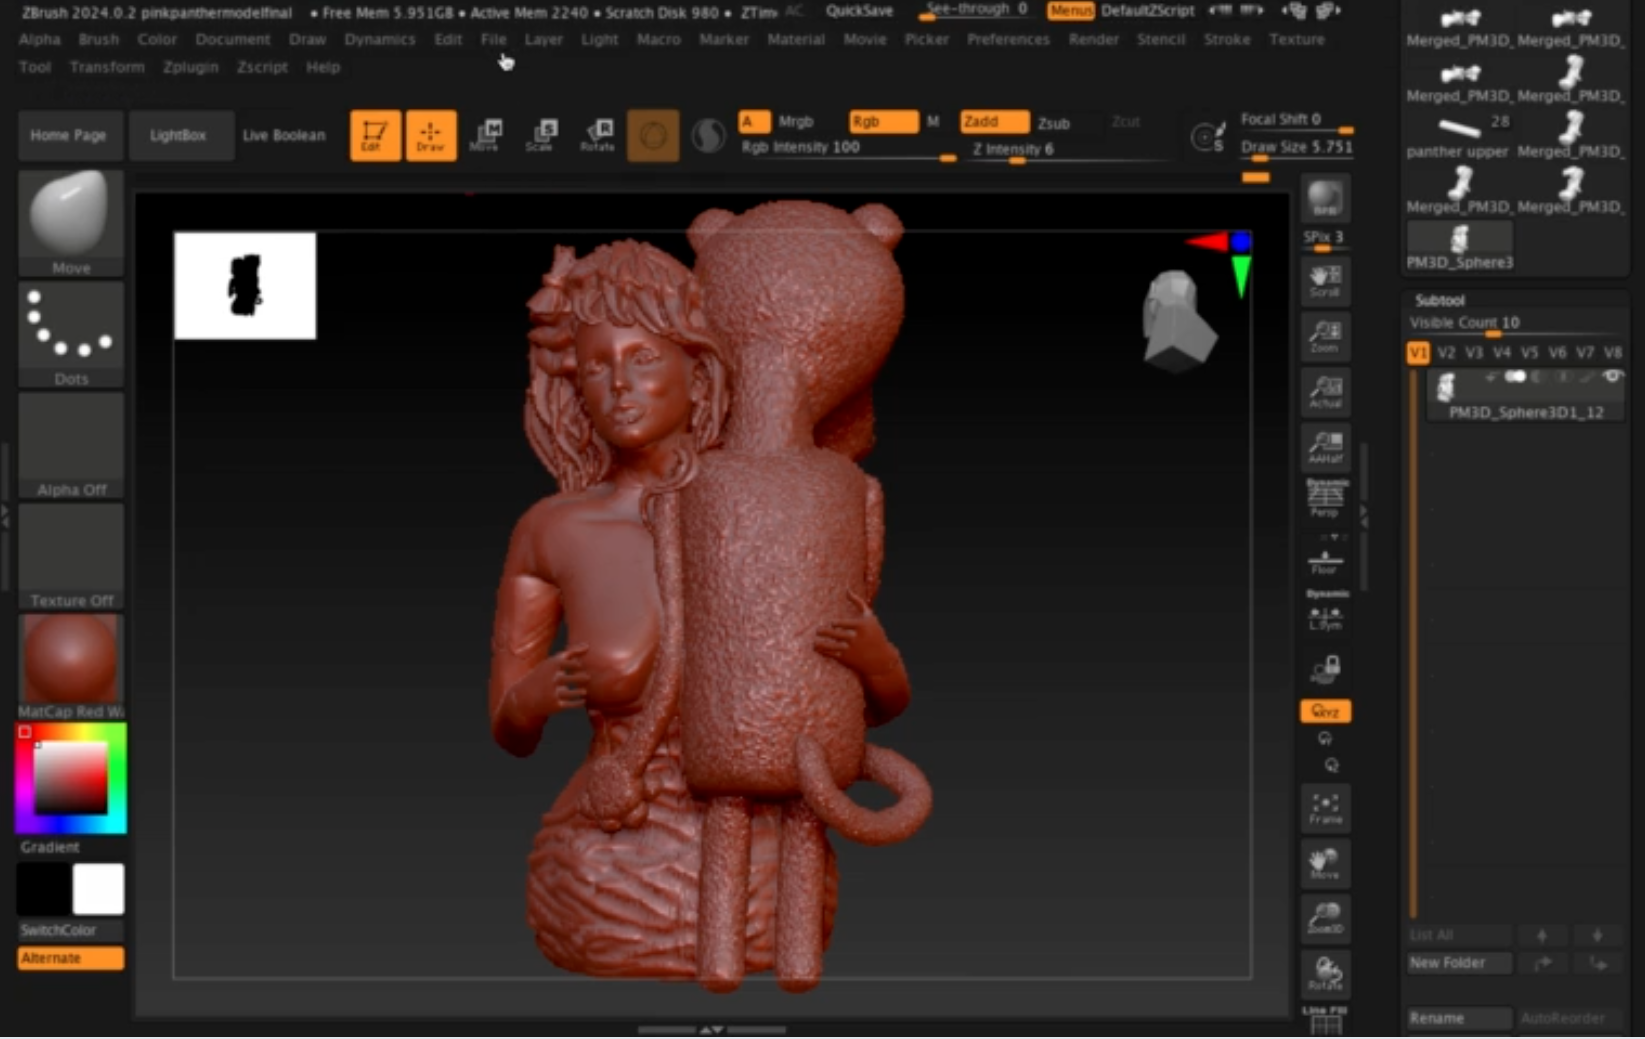
Task: Adjust the Draw Size slider
Action: click(x=1296, y=149)
